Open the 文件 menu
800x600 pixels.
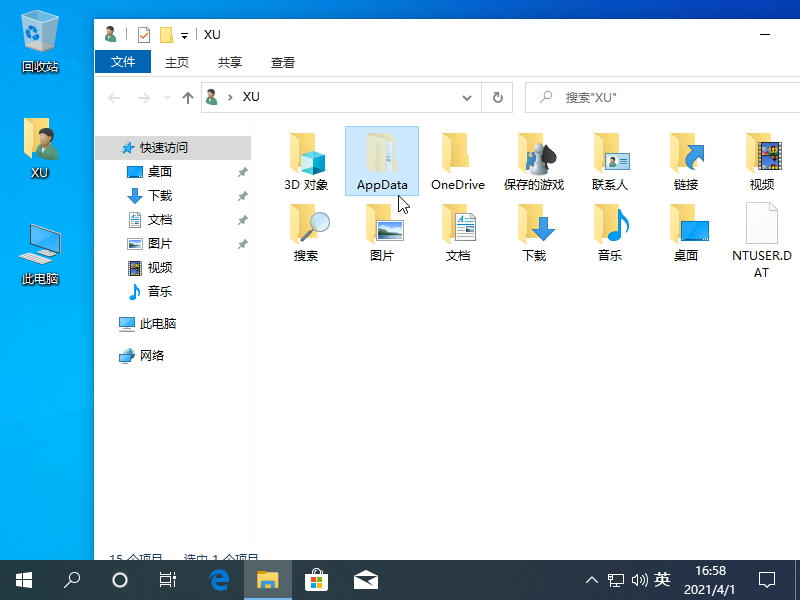point(122,61)
